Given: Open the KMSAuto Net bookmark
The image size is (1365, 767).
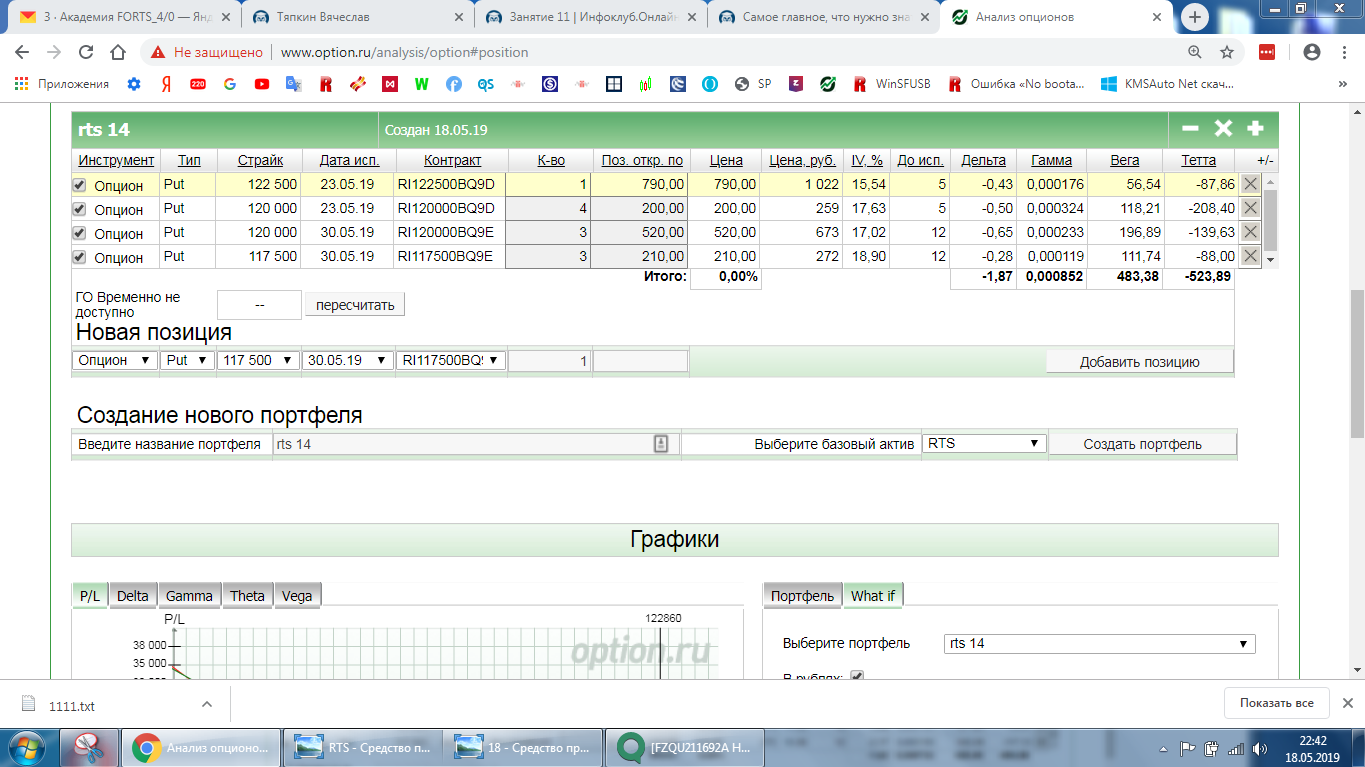Looking at the screenshot, I should click(x=1167, y=84).
